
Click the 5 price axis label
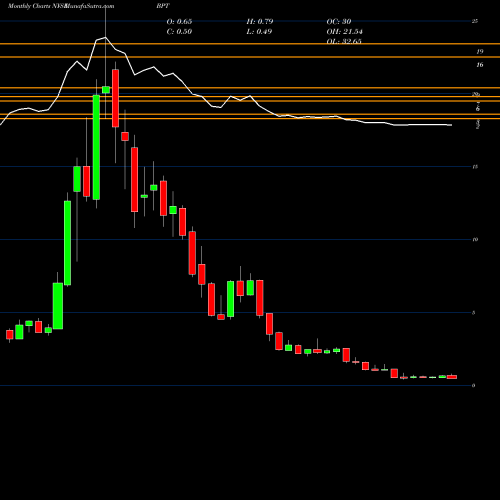pos(474,313)
